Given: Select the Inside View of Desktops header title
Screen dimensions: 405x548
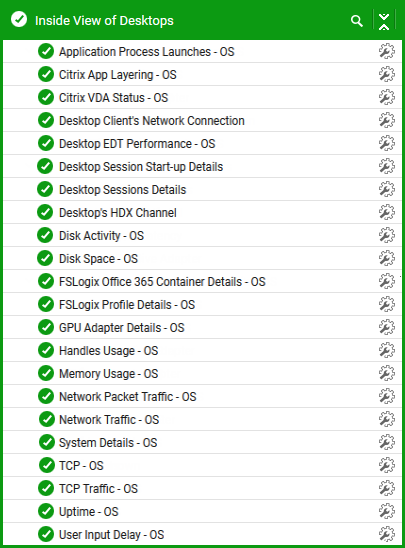Looking at the screenshot, I should 104,21.
